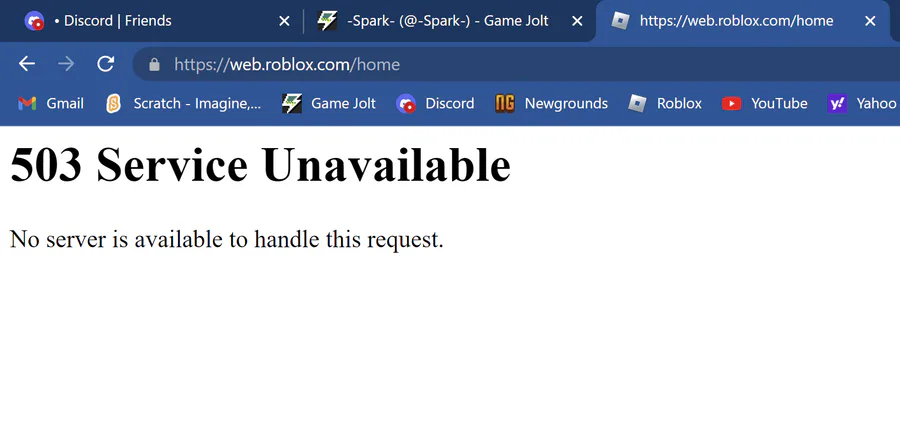Viewport: 900px width, 428px height.
Task: Open the Game Jolt bookmark
Action: [329, 103]
